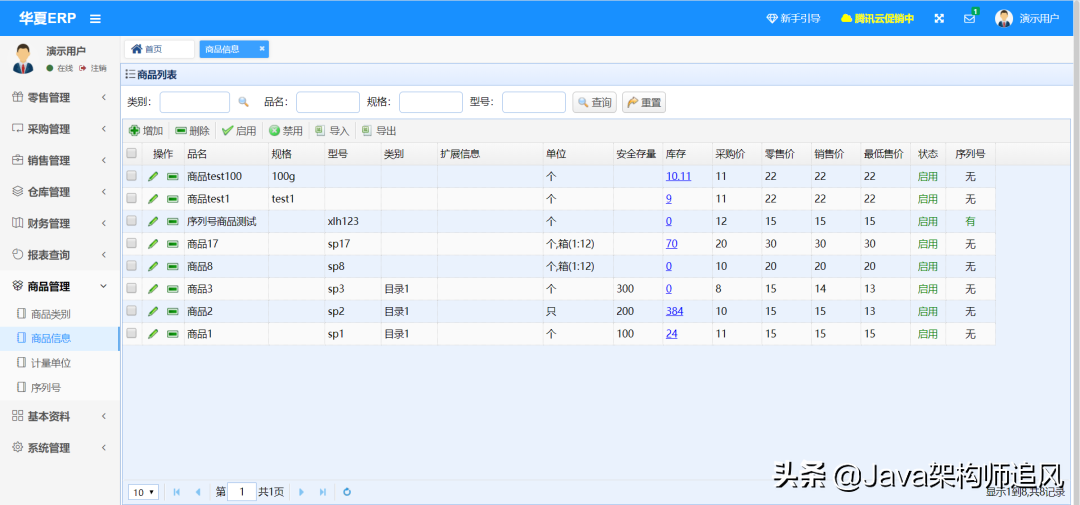This screenshot has height=505, width=1080.
Task: Open stock link 10.11 for 商品test100
Action: click(678, 176)
